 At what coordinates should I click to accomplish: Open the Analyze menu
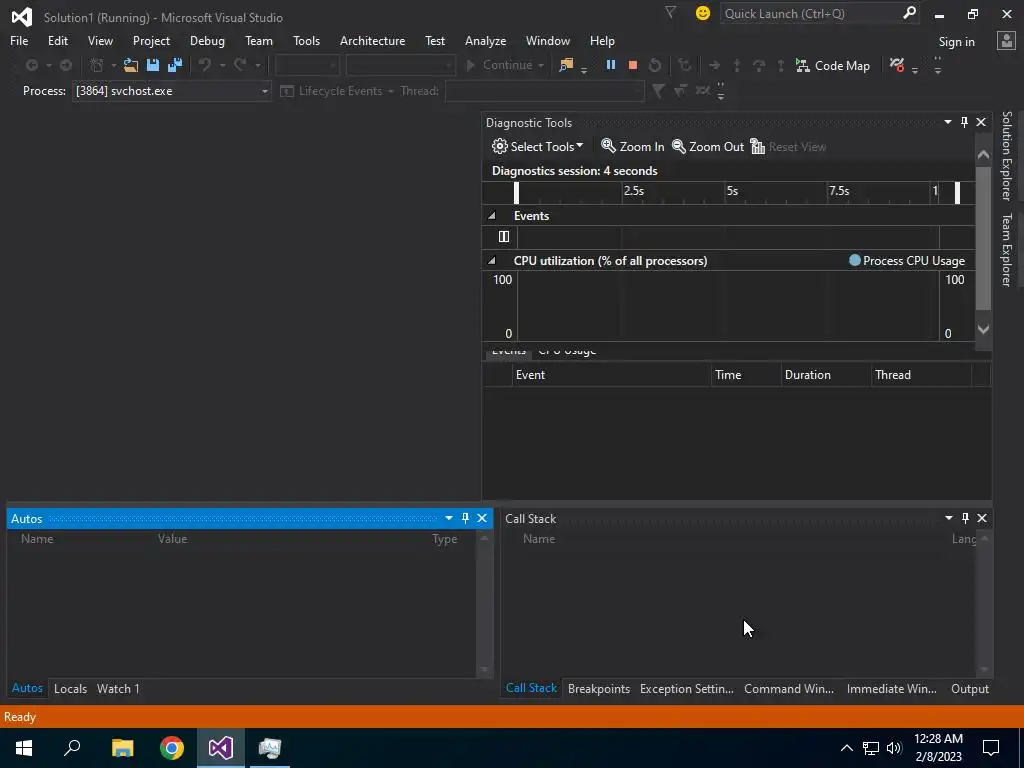click(485, 40)
